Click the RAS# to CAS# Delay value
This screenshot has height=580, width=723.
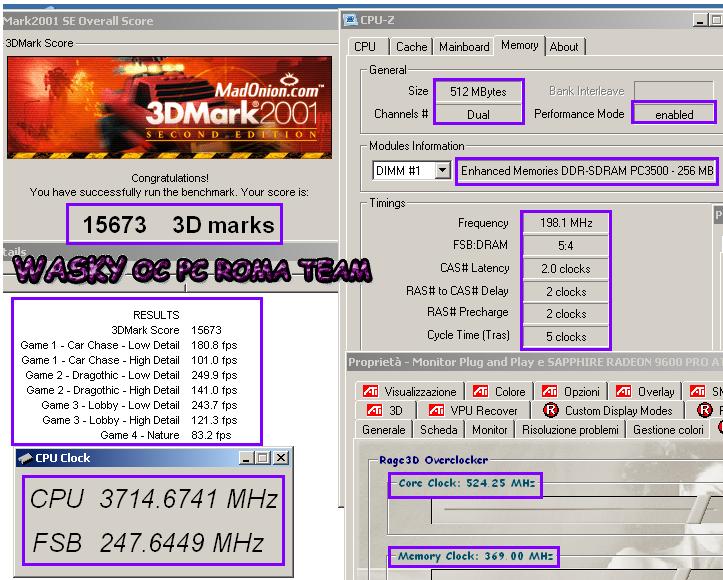point(566,292)
